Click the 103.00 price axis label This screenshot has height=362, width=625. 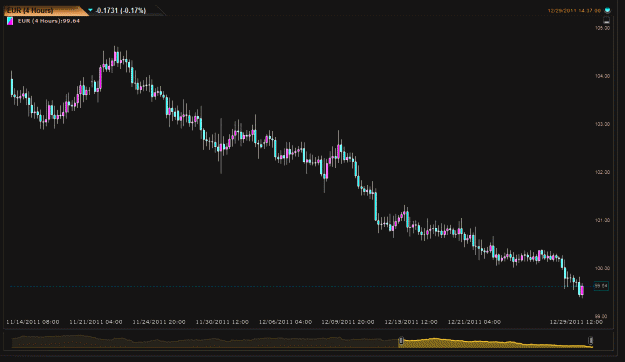pos(602,124)
